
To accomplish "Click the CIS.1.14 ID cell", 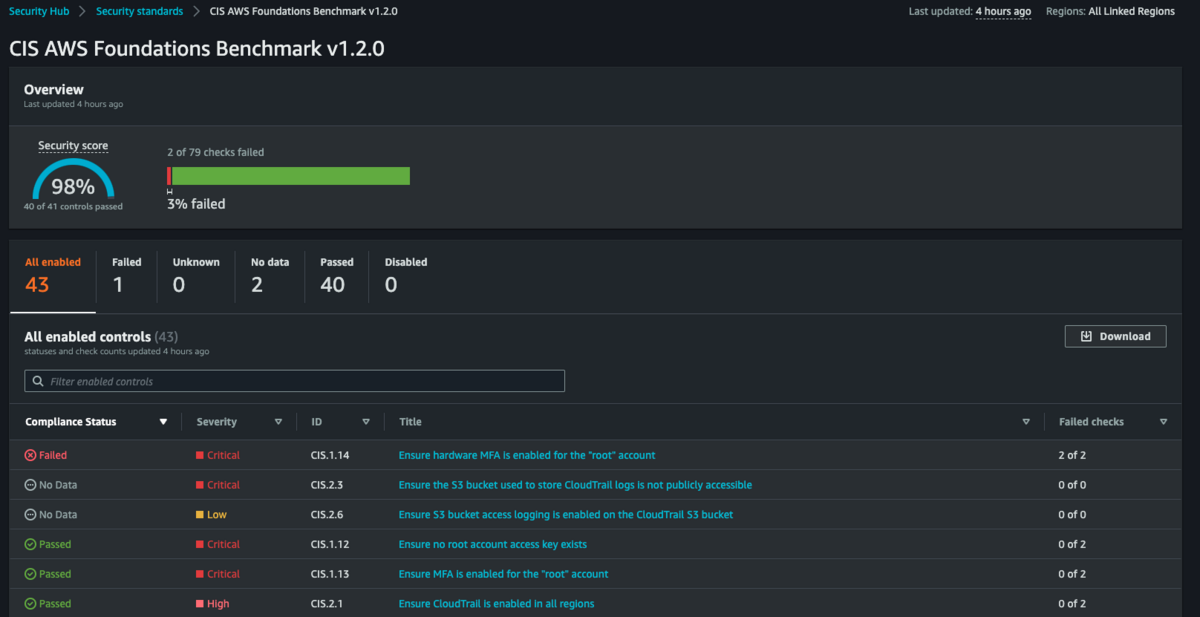I will [328, 455].
